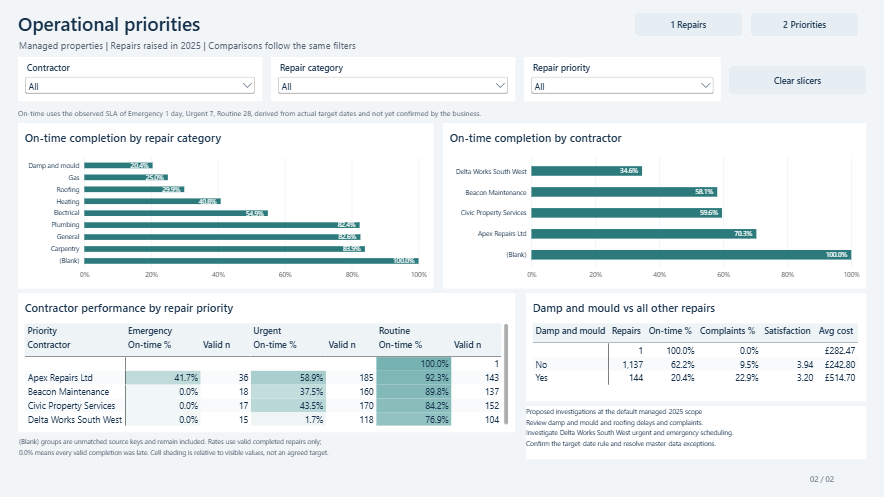Click the 84.2% Routine cell
Image resolution: width=884 pixels, height=497 pixels.
[414, 406]
